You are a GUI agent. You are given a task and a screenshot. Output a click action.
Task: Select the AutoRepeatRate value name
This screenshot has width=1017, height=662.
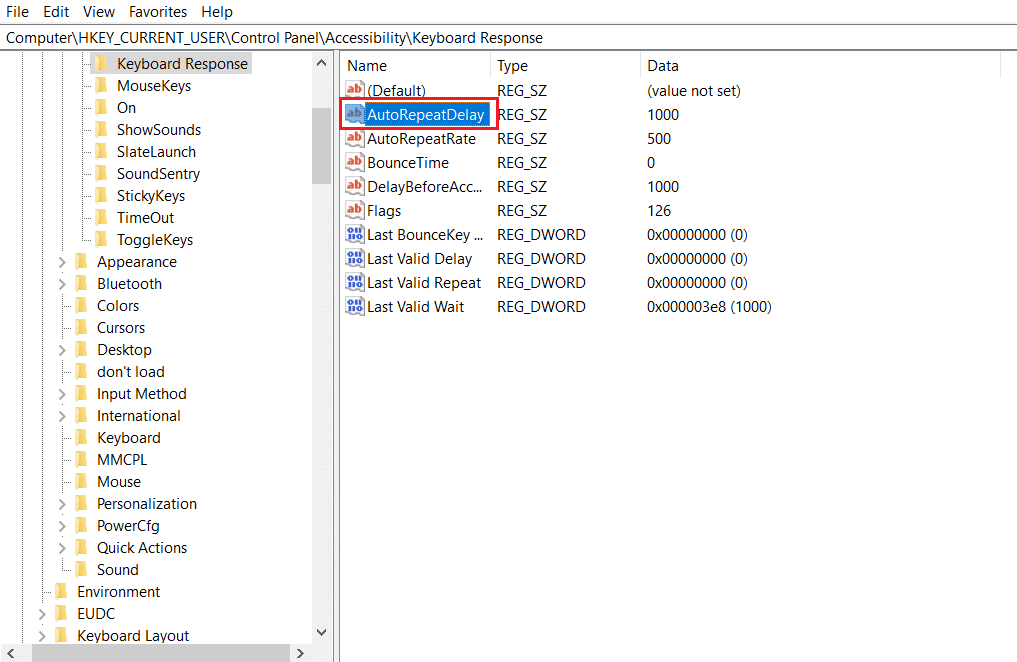422,139
